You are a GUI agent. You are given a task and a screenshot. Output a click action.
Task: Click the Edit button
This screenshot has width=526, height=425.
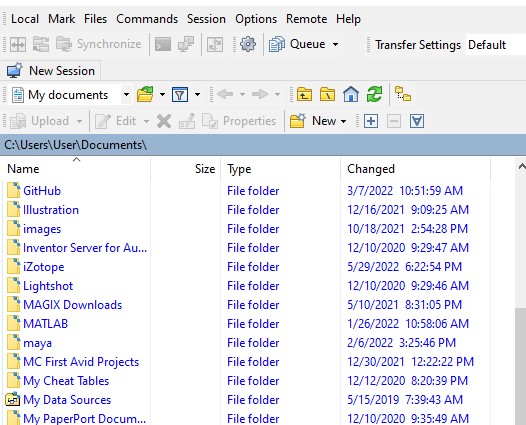point(116,121)
